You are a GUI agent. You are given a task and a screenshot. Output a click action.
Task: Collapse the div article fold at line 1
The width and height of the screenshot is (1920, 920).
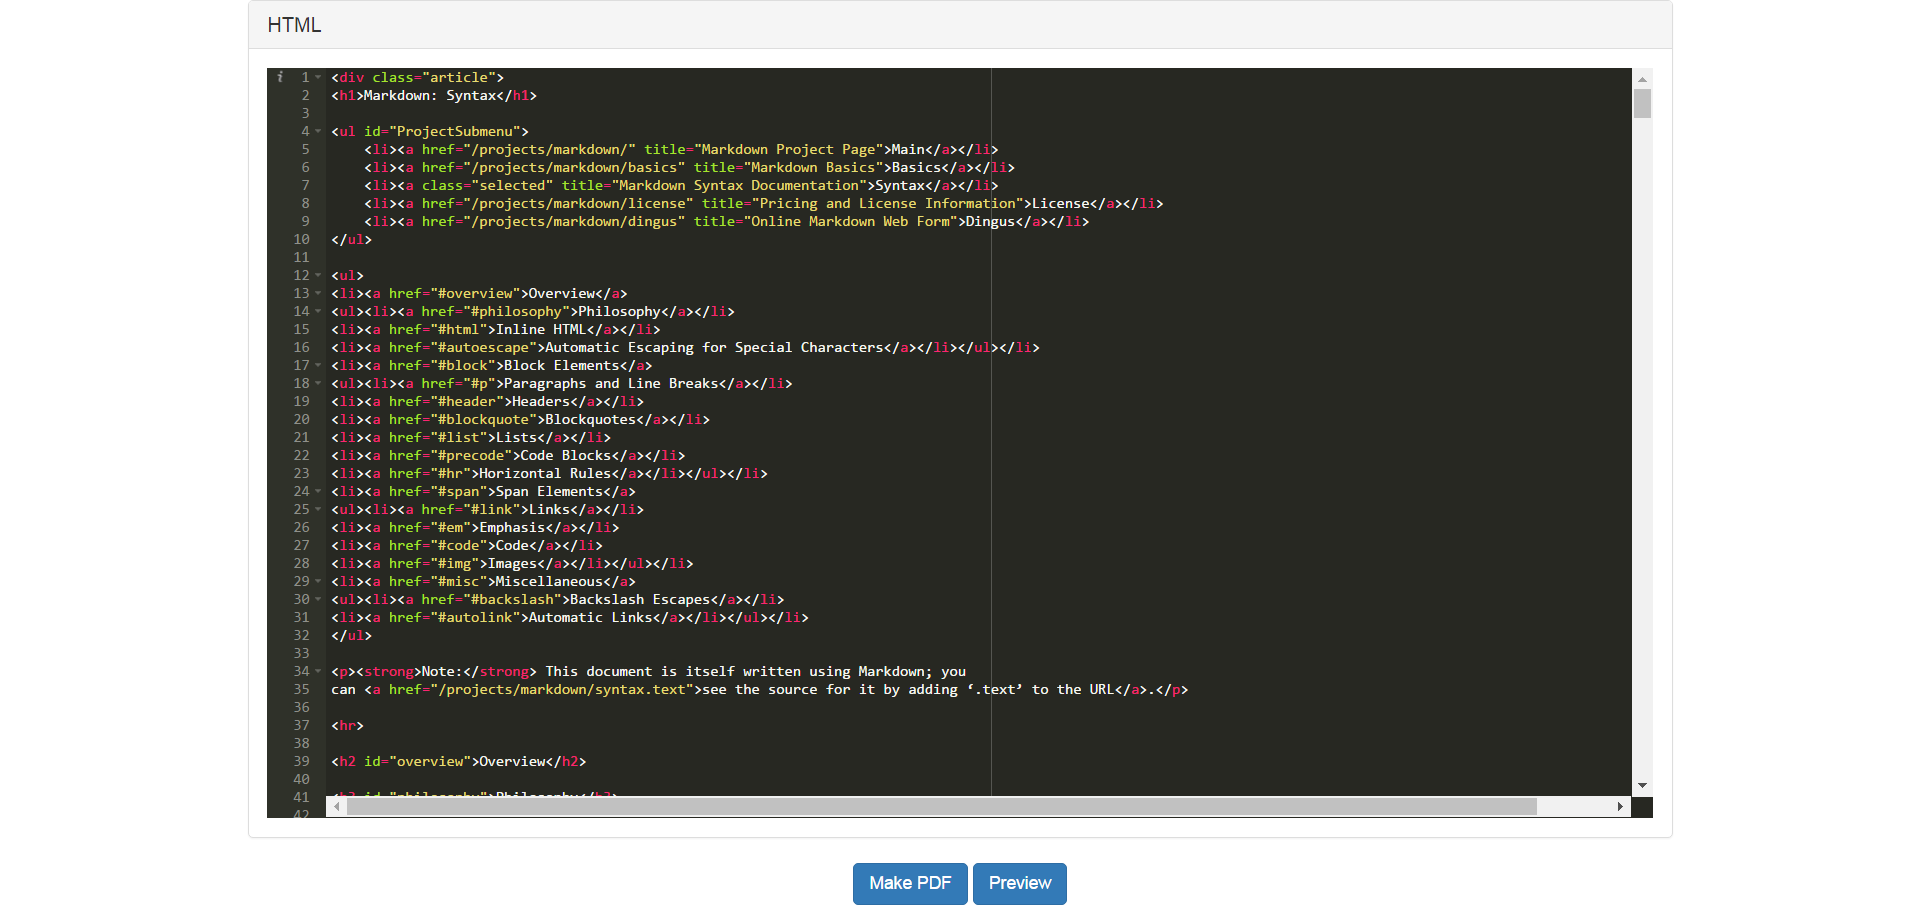point(318,77)
